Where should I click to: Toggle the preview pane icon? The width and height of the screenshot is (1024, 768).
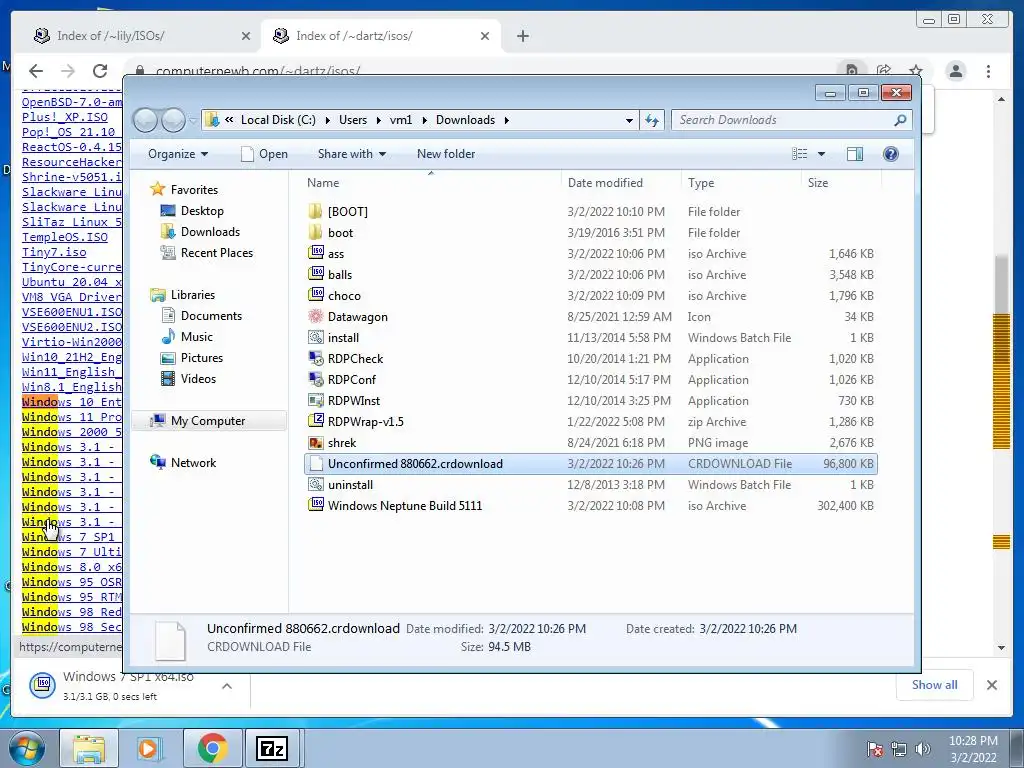click(854, 153)
